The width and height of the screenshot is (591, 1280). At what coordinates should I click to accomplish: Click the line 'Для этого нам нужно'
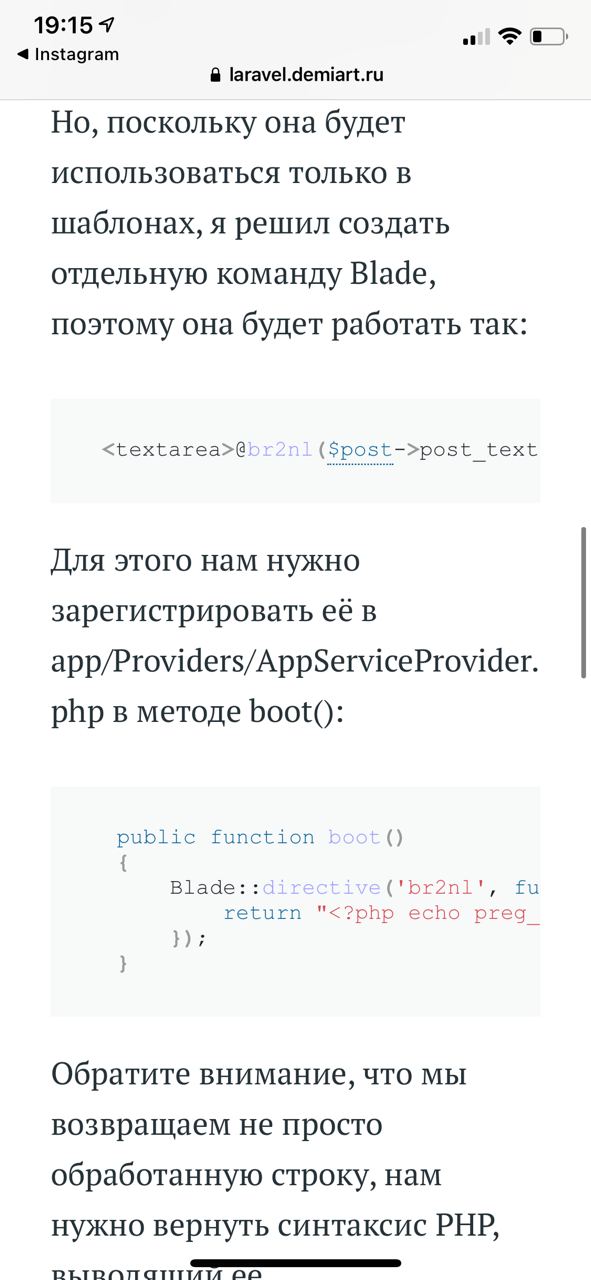click(205, 561)
